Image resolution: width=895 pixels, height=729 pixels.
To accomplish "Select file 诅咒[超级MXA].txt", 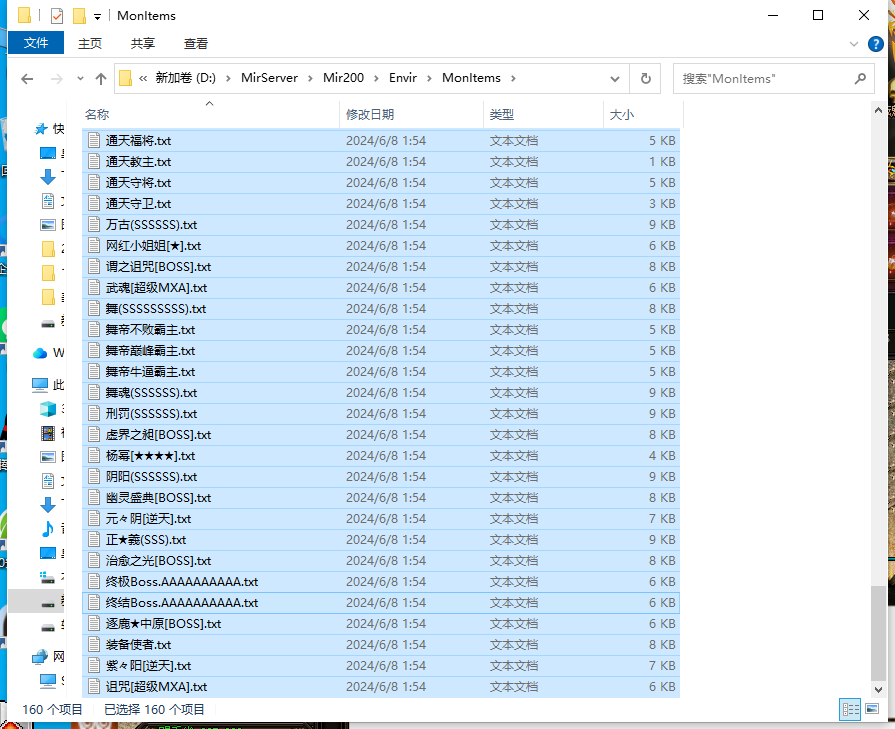I will pos(381,687).
